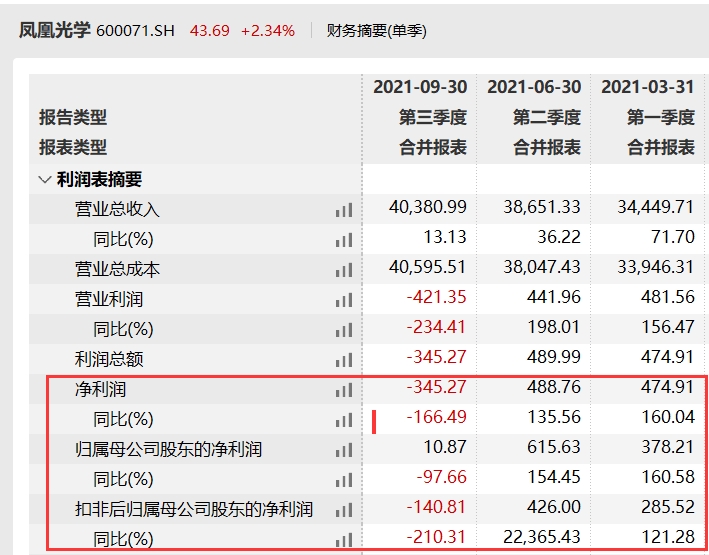Show chart icon for 利润总额 row

tap(344, 361)
